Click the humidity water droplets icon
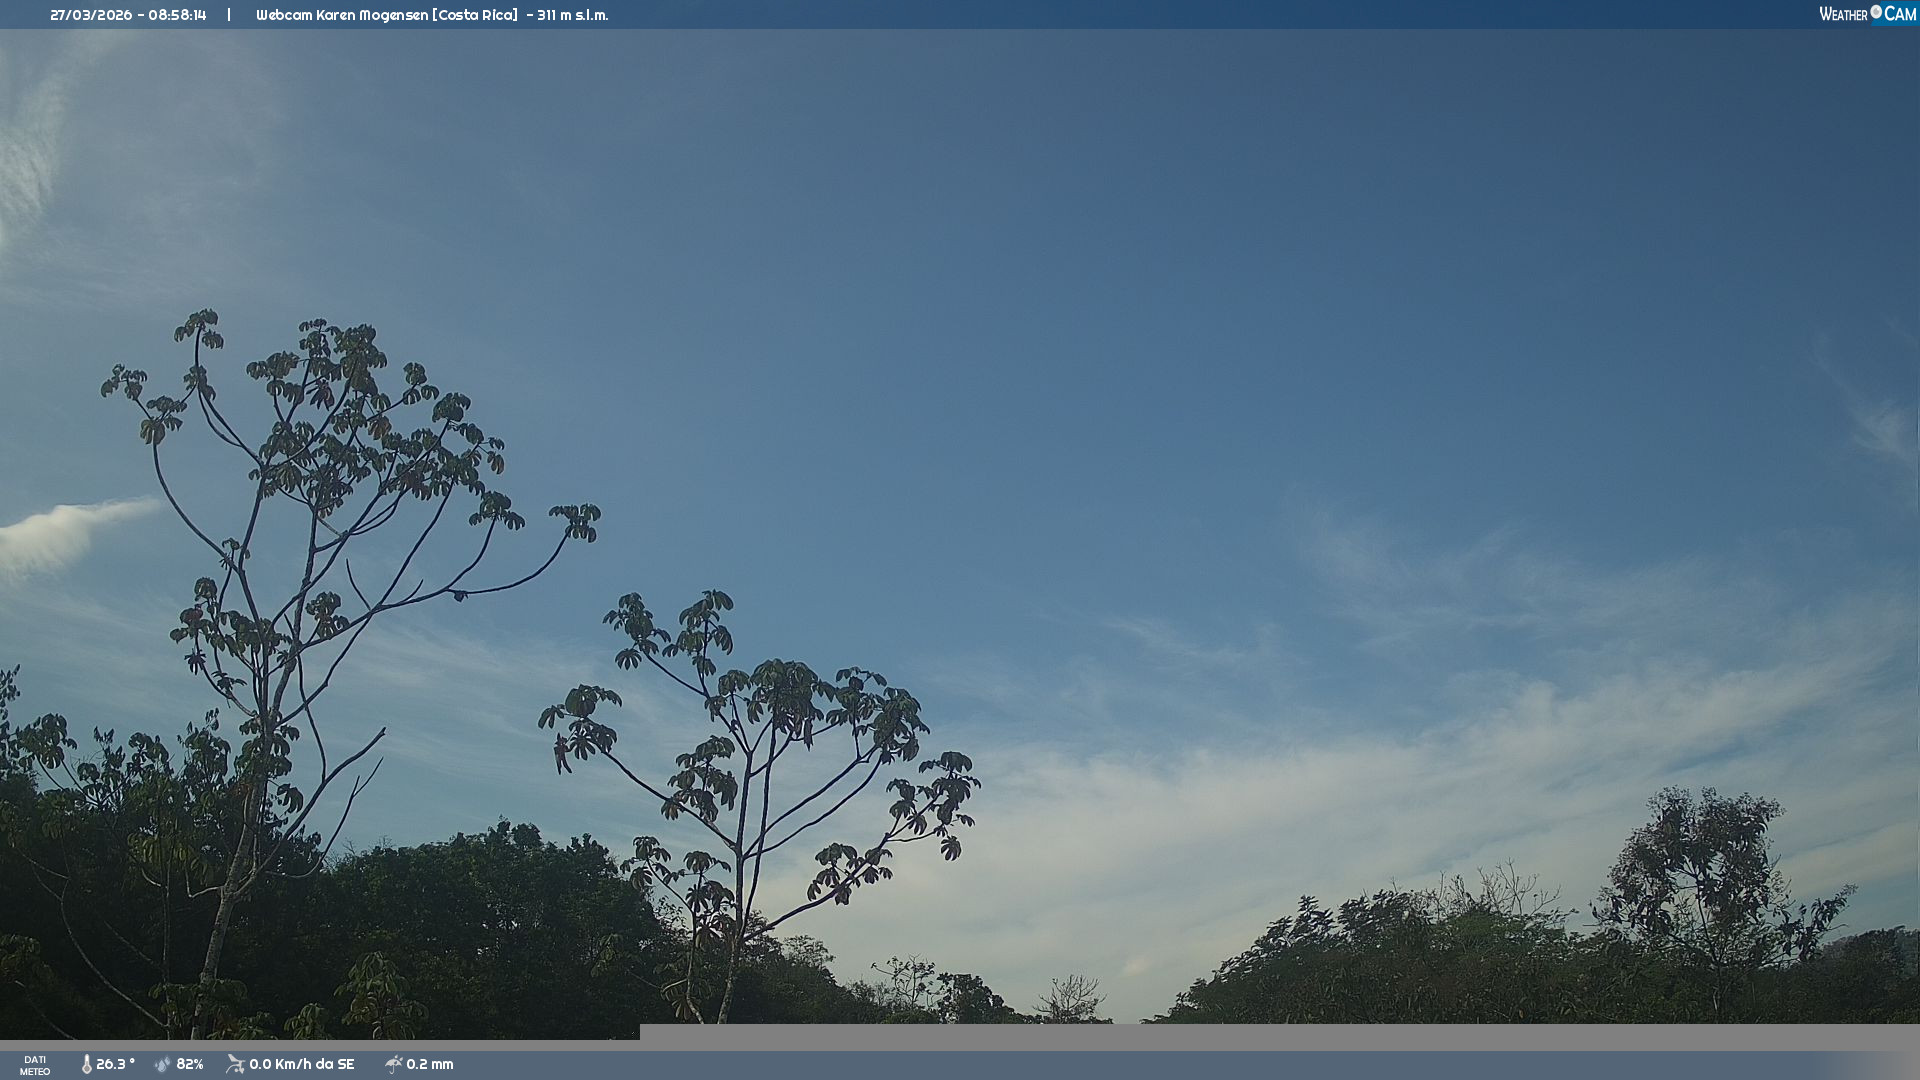Viewport: 1920px width, 1080px height. (x=163, y=1065)
